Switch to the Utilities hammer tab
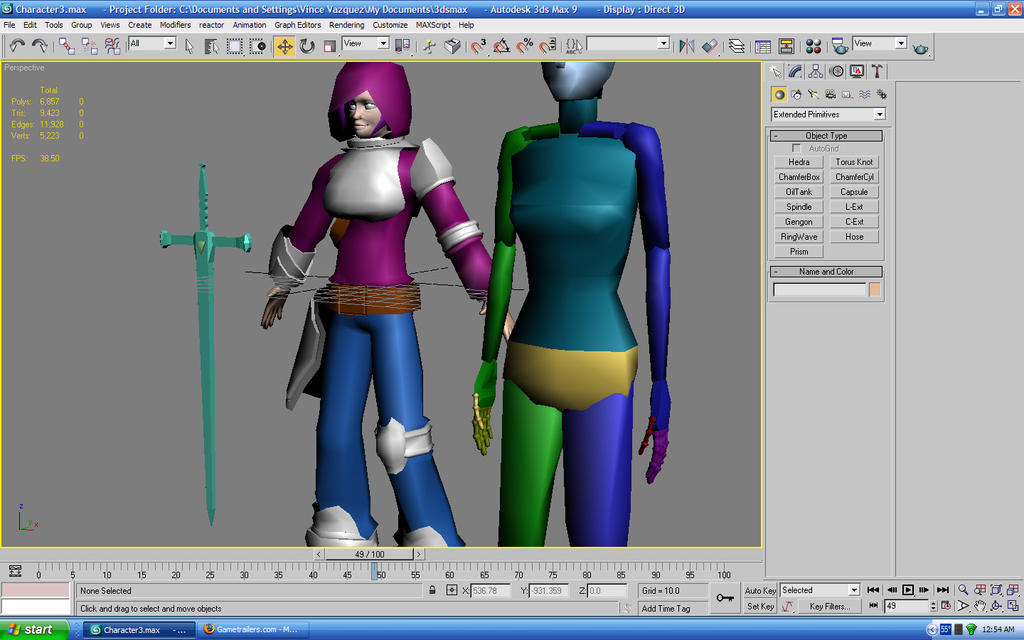The width and height of the screenshot is (1024, 640). pyautogui.click(x=877, y=71)
